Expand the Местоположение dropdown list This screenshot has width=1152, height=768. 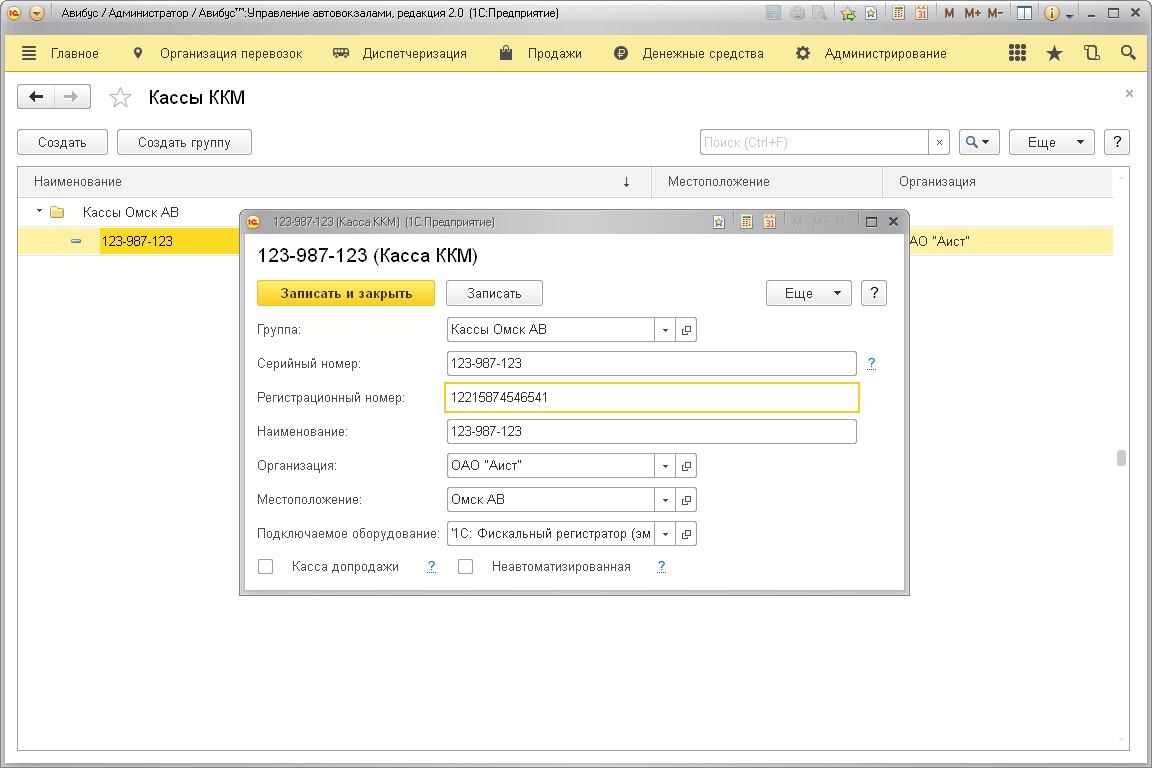pos(666,500)
